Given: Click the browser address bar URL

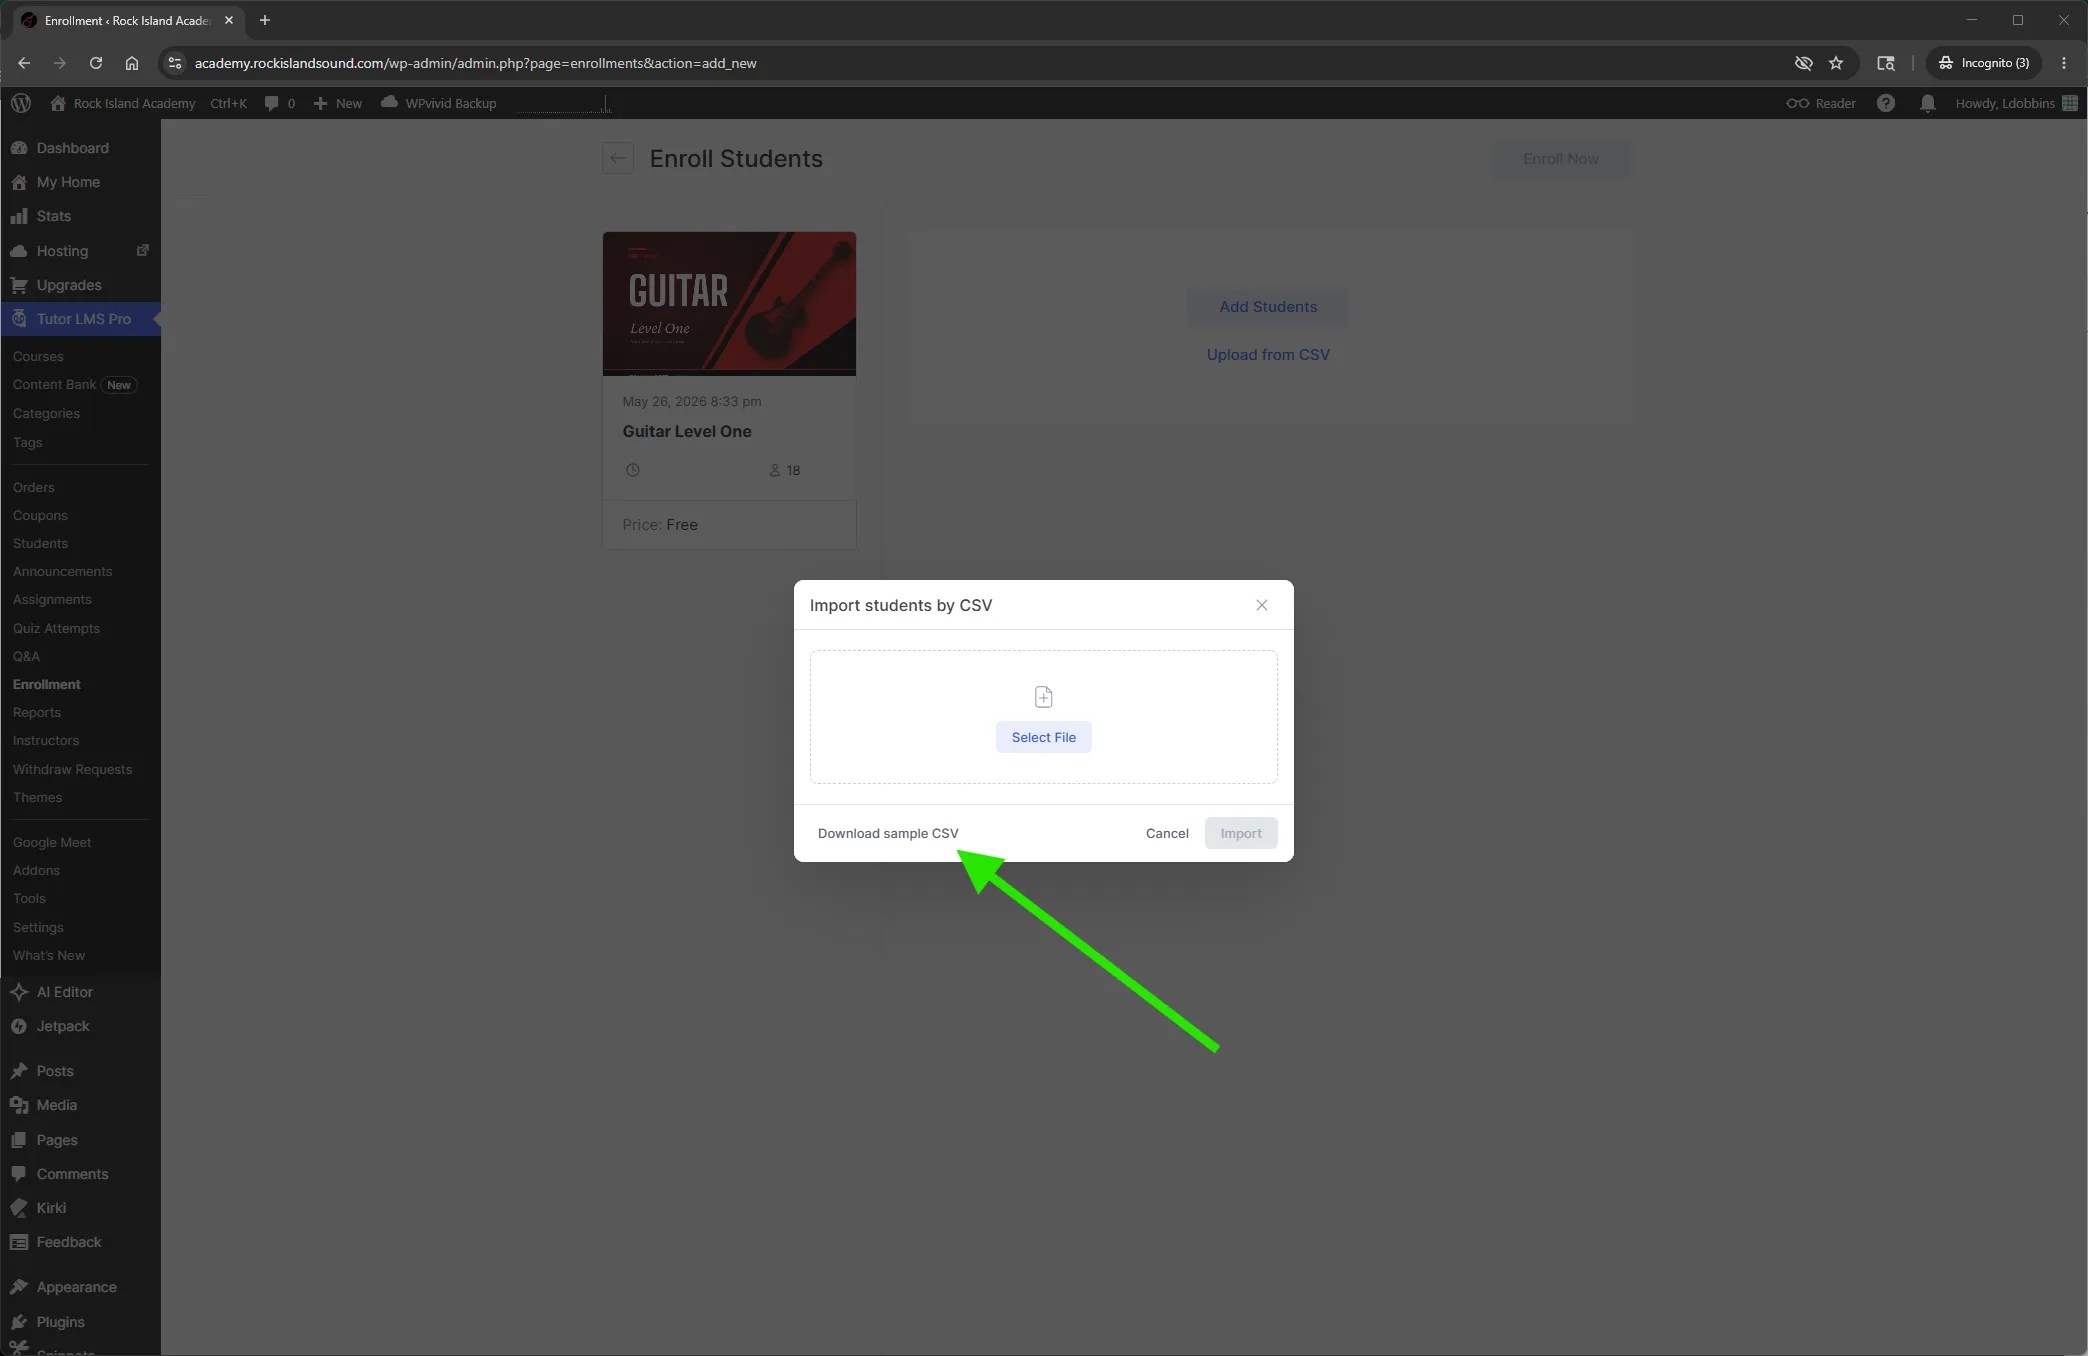Looking at the screenshot, I should pos(476,63).
